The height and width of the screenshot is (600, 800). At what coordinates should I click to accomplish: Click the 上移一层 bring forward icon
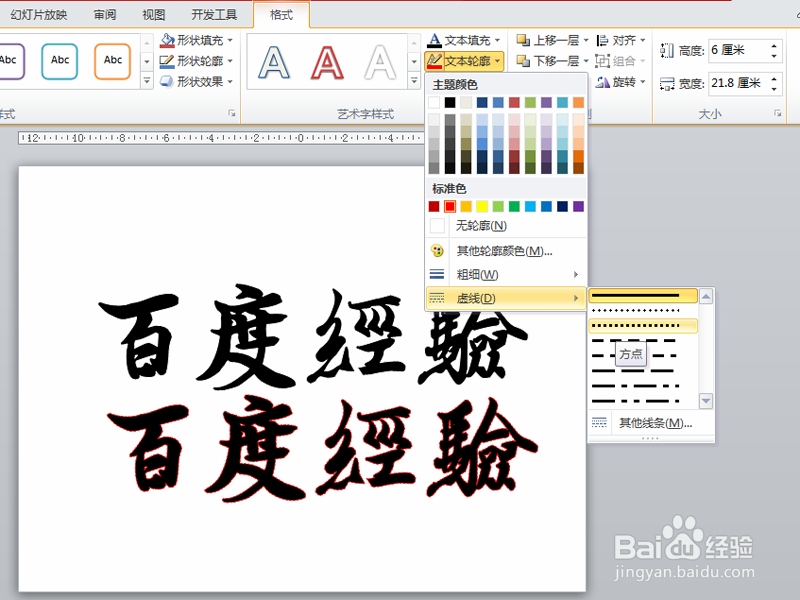(x=523, y=40)
